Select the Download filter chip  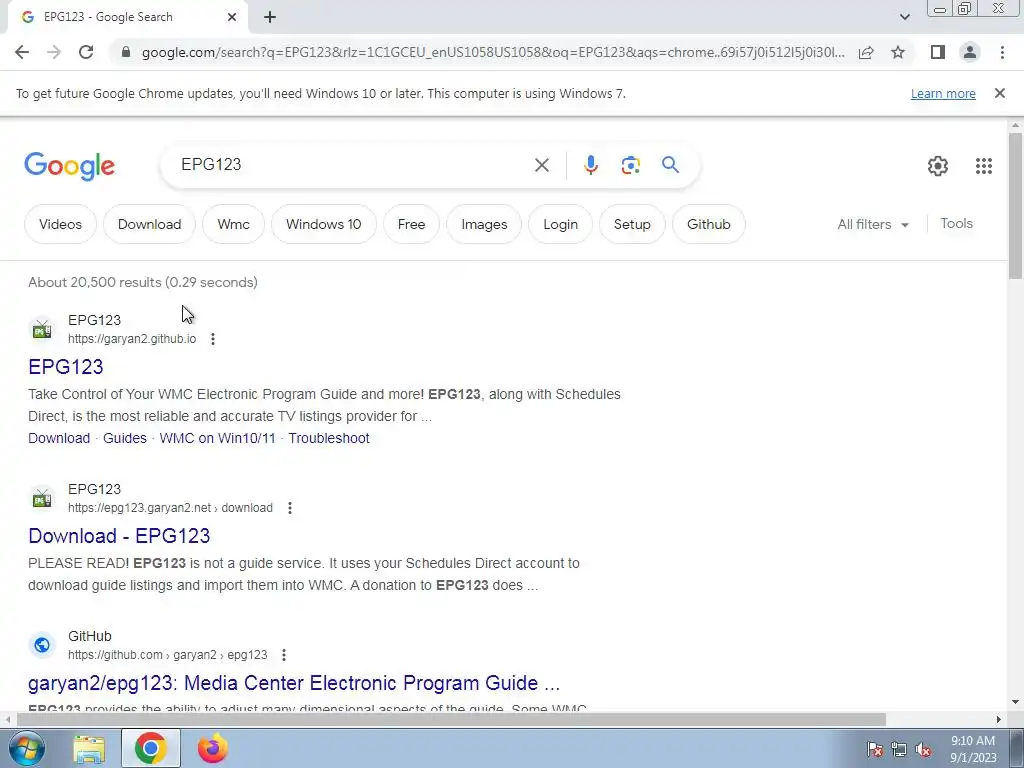[150, 224]
